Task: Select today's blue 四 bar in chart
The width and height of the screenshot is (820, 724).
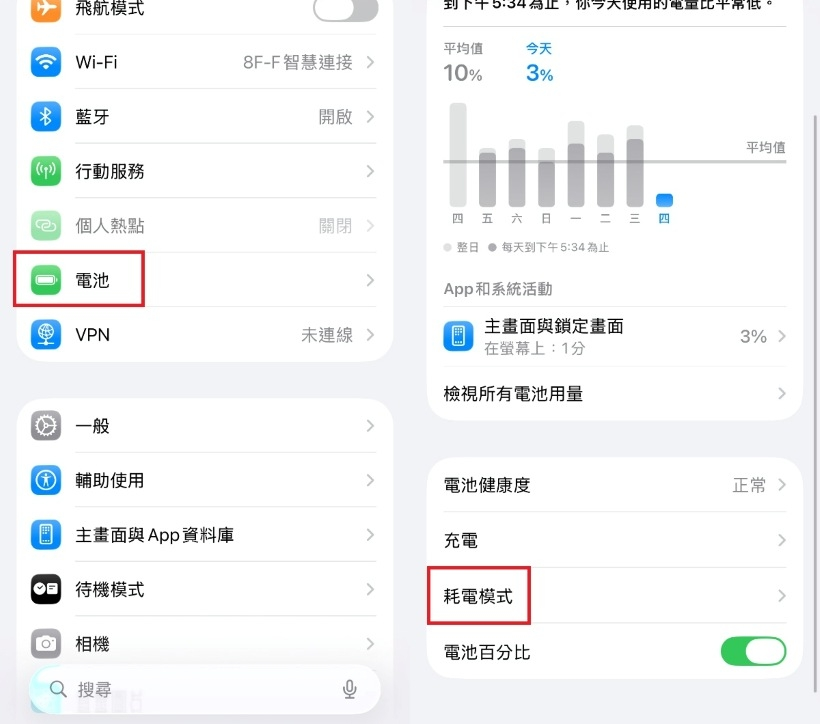Action: click(664, 200)
